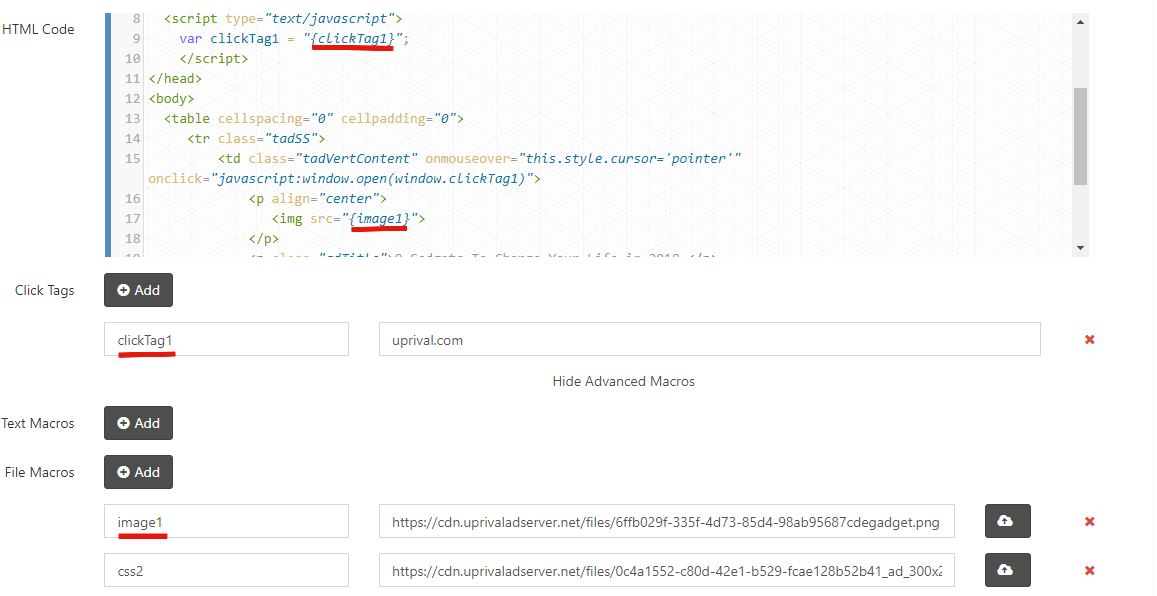Image resolution: width=1157 pixels, height=596 pixels.
Task: Click the code editor scroll down arrow
Action: coord(1080,248)
